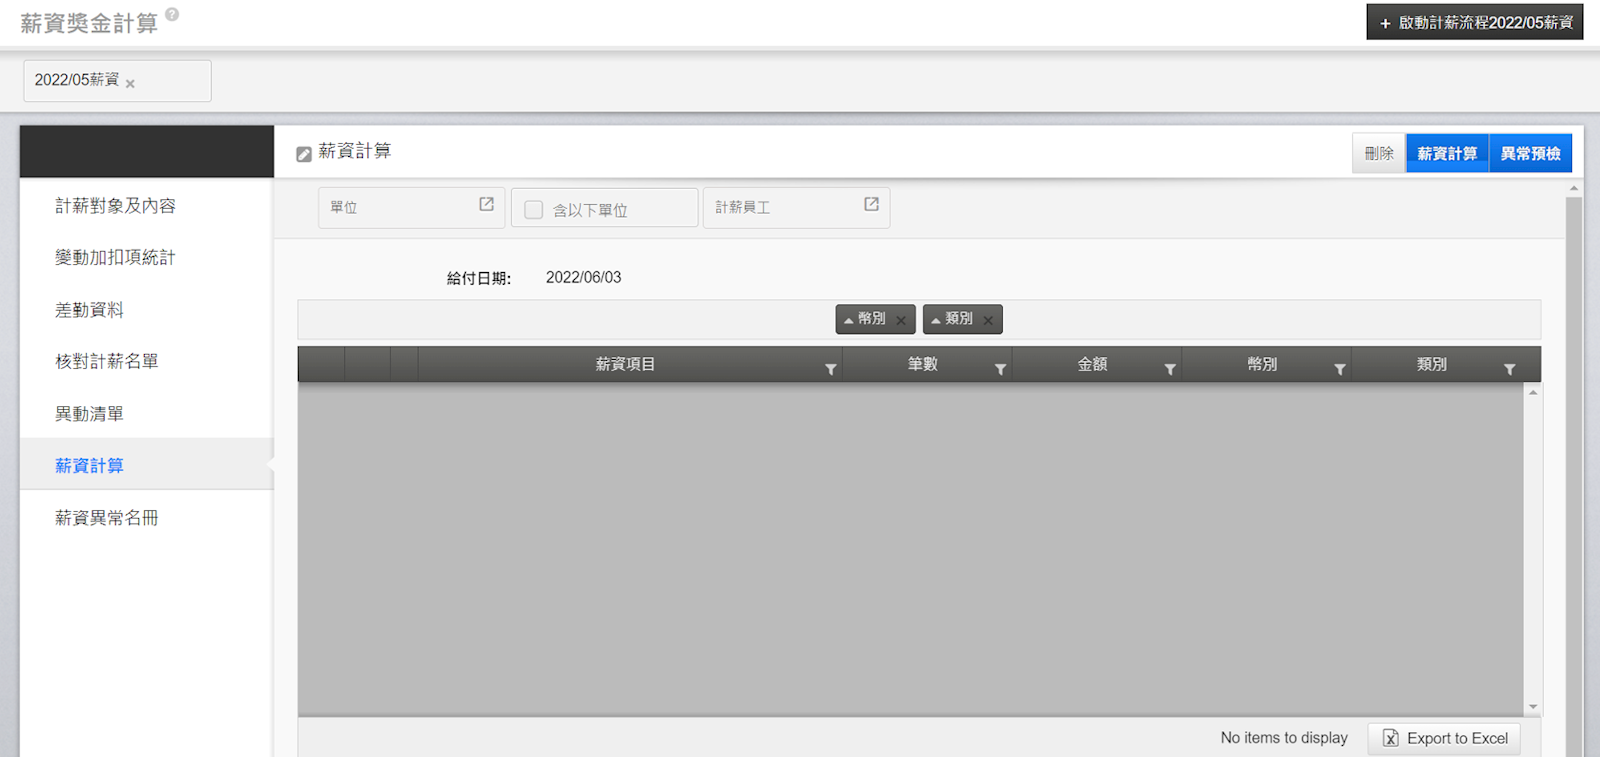The image size is (1600, 757).
Task: Click the help question mark icon beside 薪資獎金計算
Action: (172, 14)
